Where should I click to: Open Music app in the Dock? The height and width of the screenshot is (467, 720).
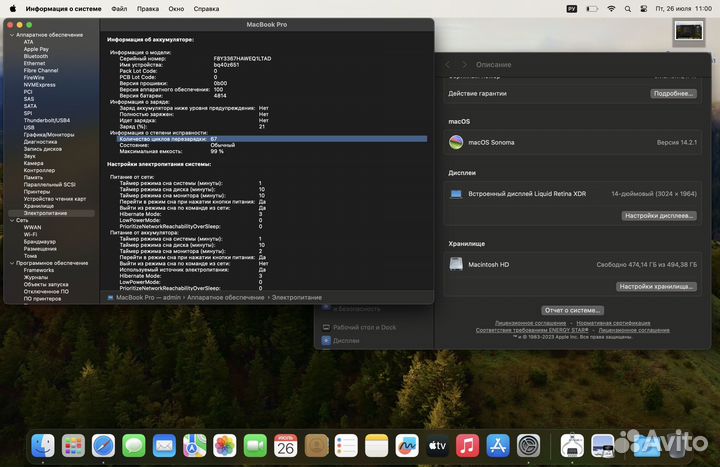point(467,445)
